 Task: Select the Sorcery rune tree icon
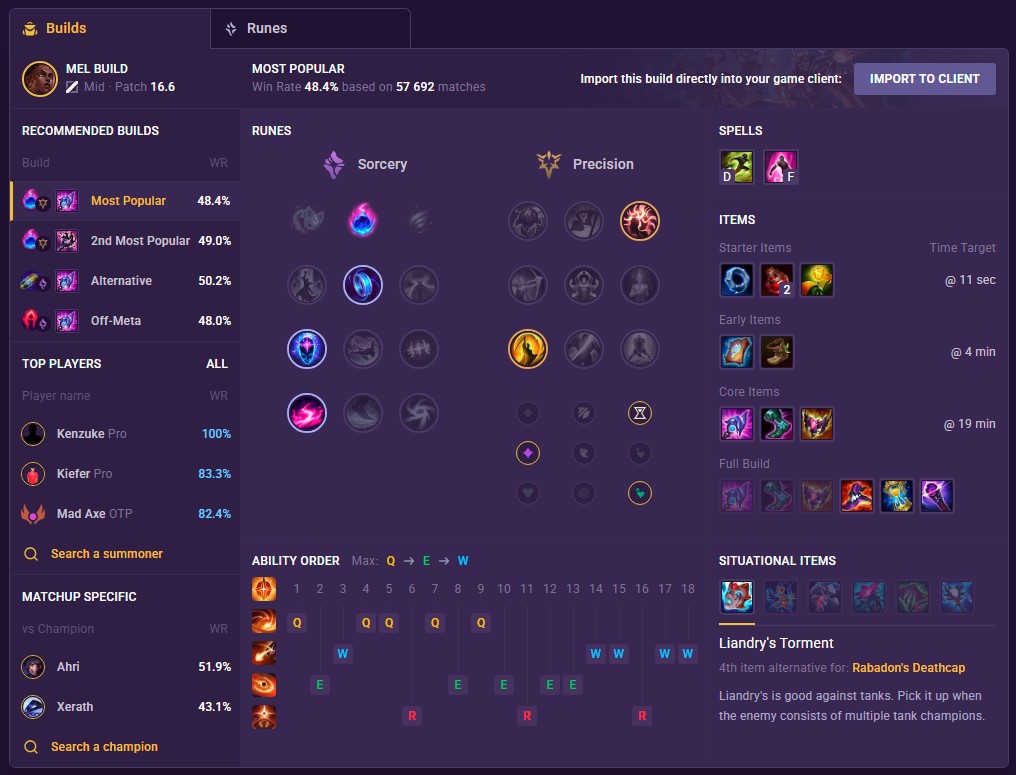click(334, 165)
